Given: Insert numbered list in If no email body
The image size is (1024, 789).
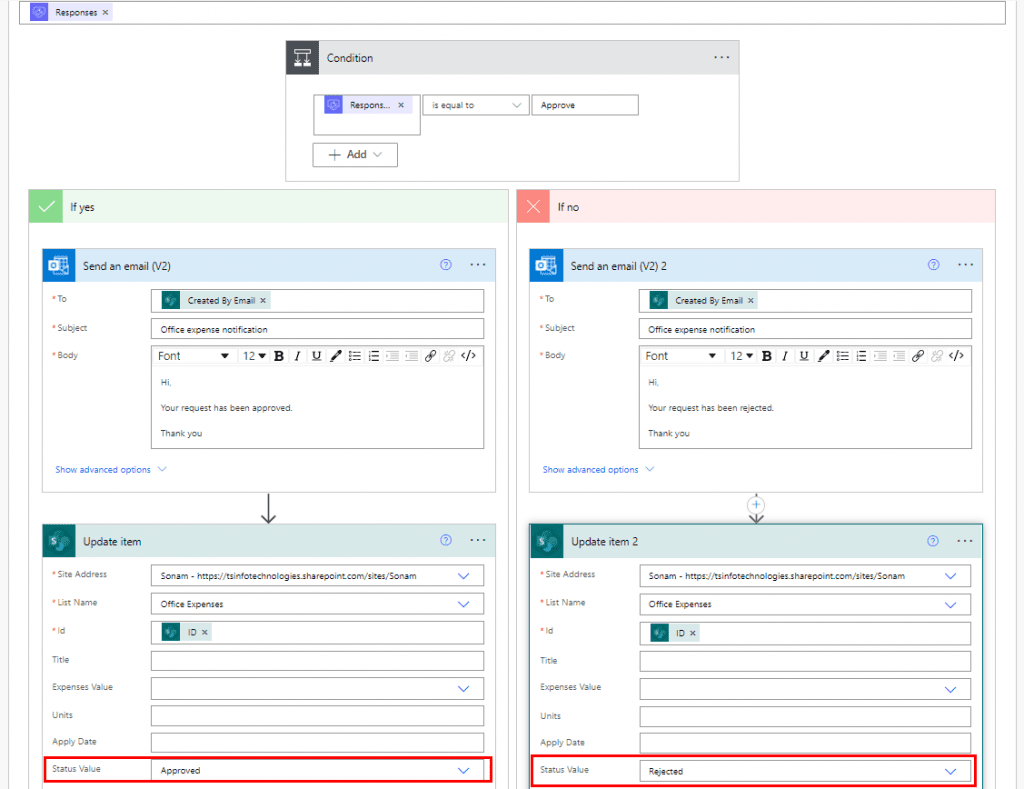Looking at the screenshot, I should point(861,356).
